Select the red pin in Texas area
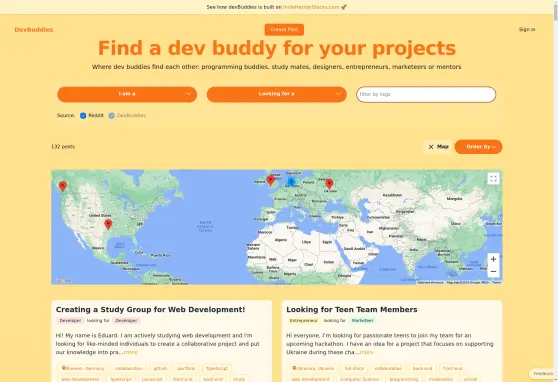This screenshot has width=558, height=382. click(x=108, y=224)
